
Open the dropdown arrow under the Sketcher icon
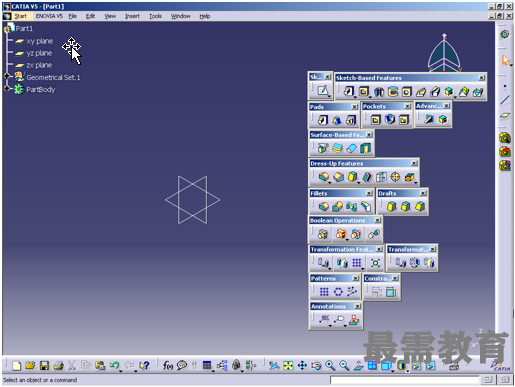[329, 97]
